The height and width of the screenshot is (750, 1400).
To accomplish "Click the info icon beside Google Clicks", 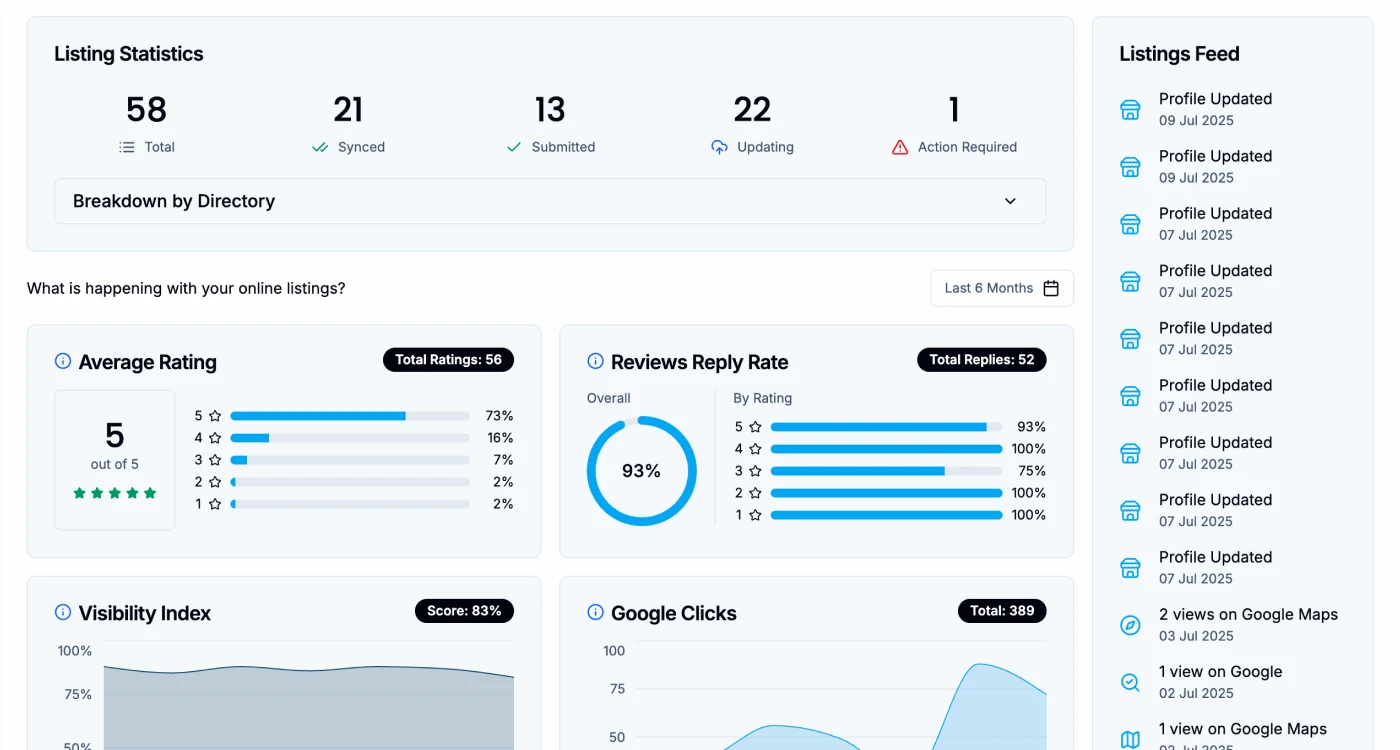I will tap(595, 612).
